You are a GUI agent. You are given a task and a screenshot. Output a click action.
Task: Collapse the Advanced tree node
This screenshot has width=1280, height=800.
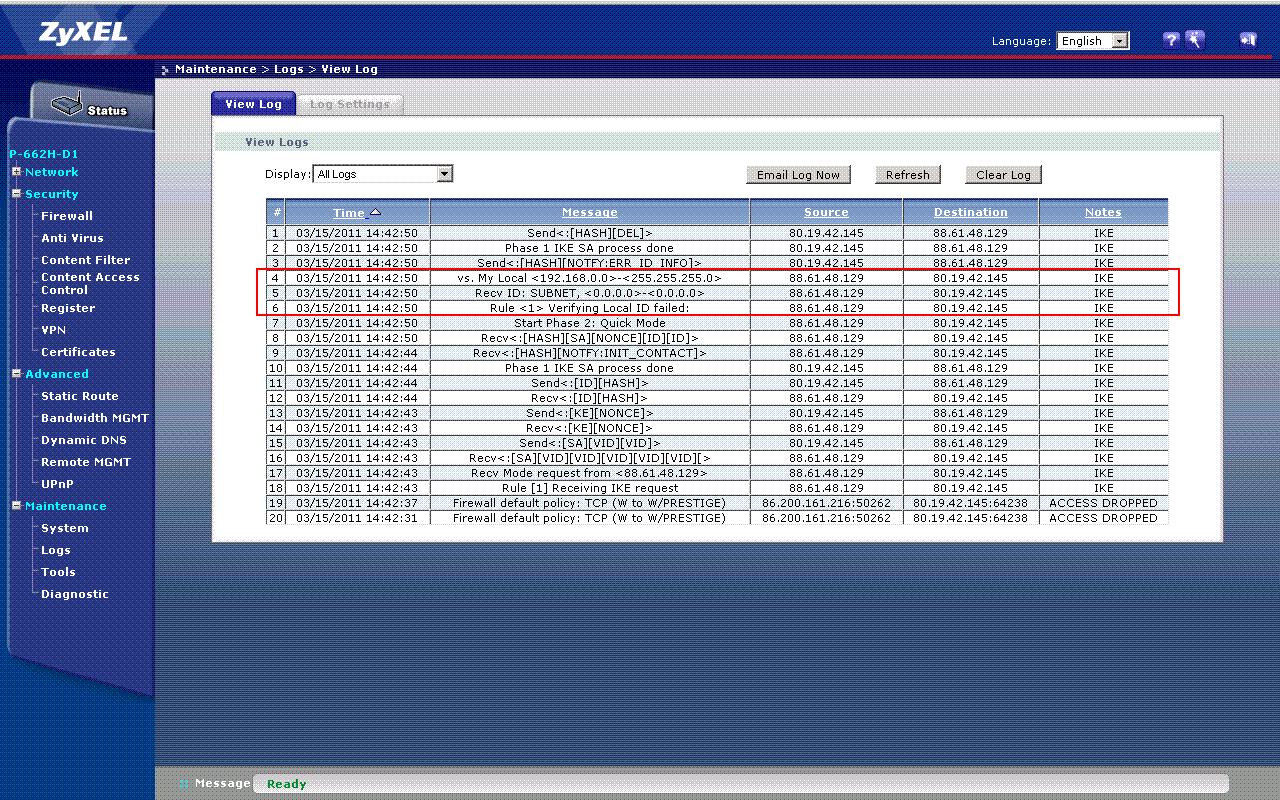[x=16, y=374]
